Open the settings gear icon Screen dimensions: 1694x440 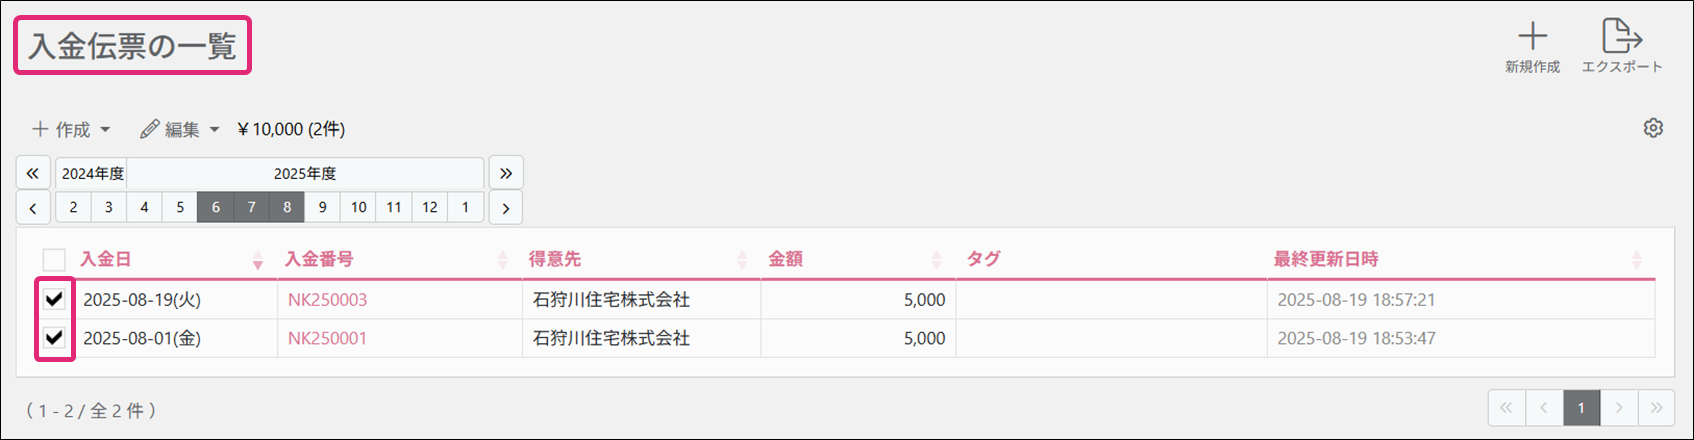pyautogui.click(x=1653, y=128)
